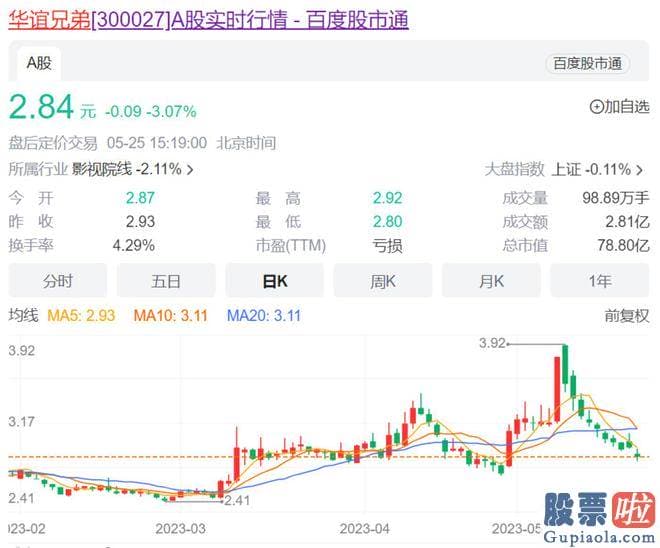Screen dimensions: 660x548
Task: Click the 2023-03 date label on the axis
Action: point(181,529)
